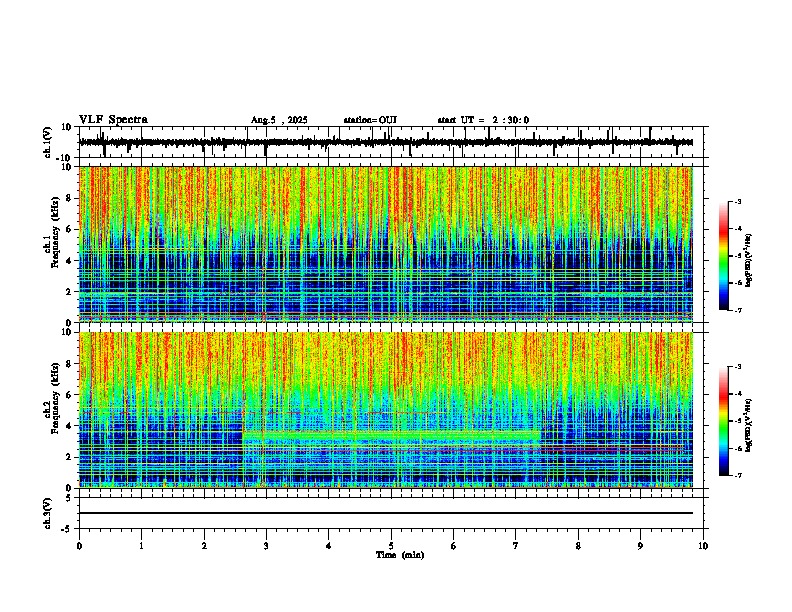
Task: Click the "VLF Spectra" plot title
Action: (x=113, y=120)
